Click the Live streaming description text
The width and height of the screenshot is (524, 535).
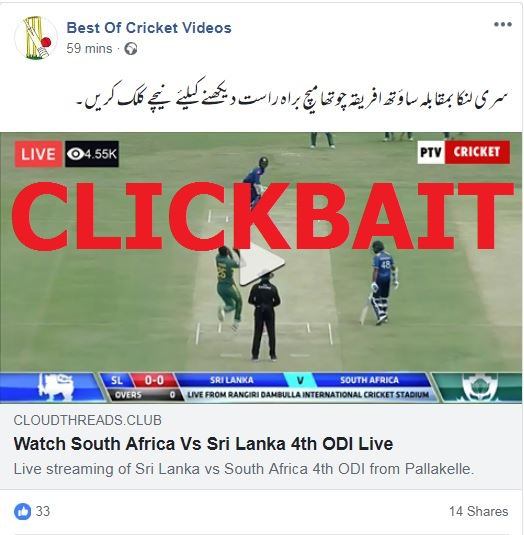point(244,469)
